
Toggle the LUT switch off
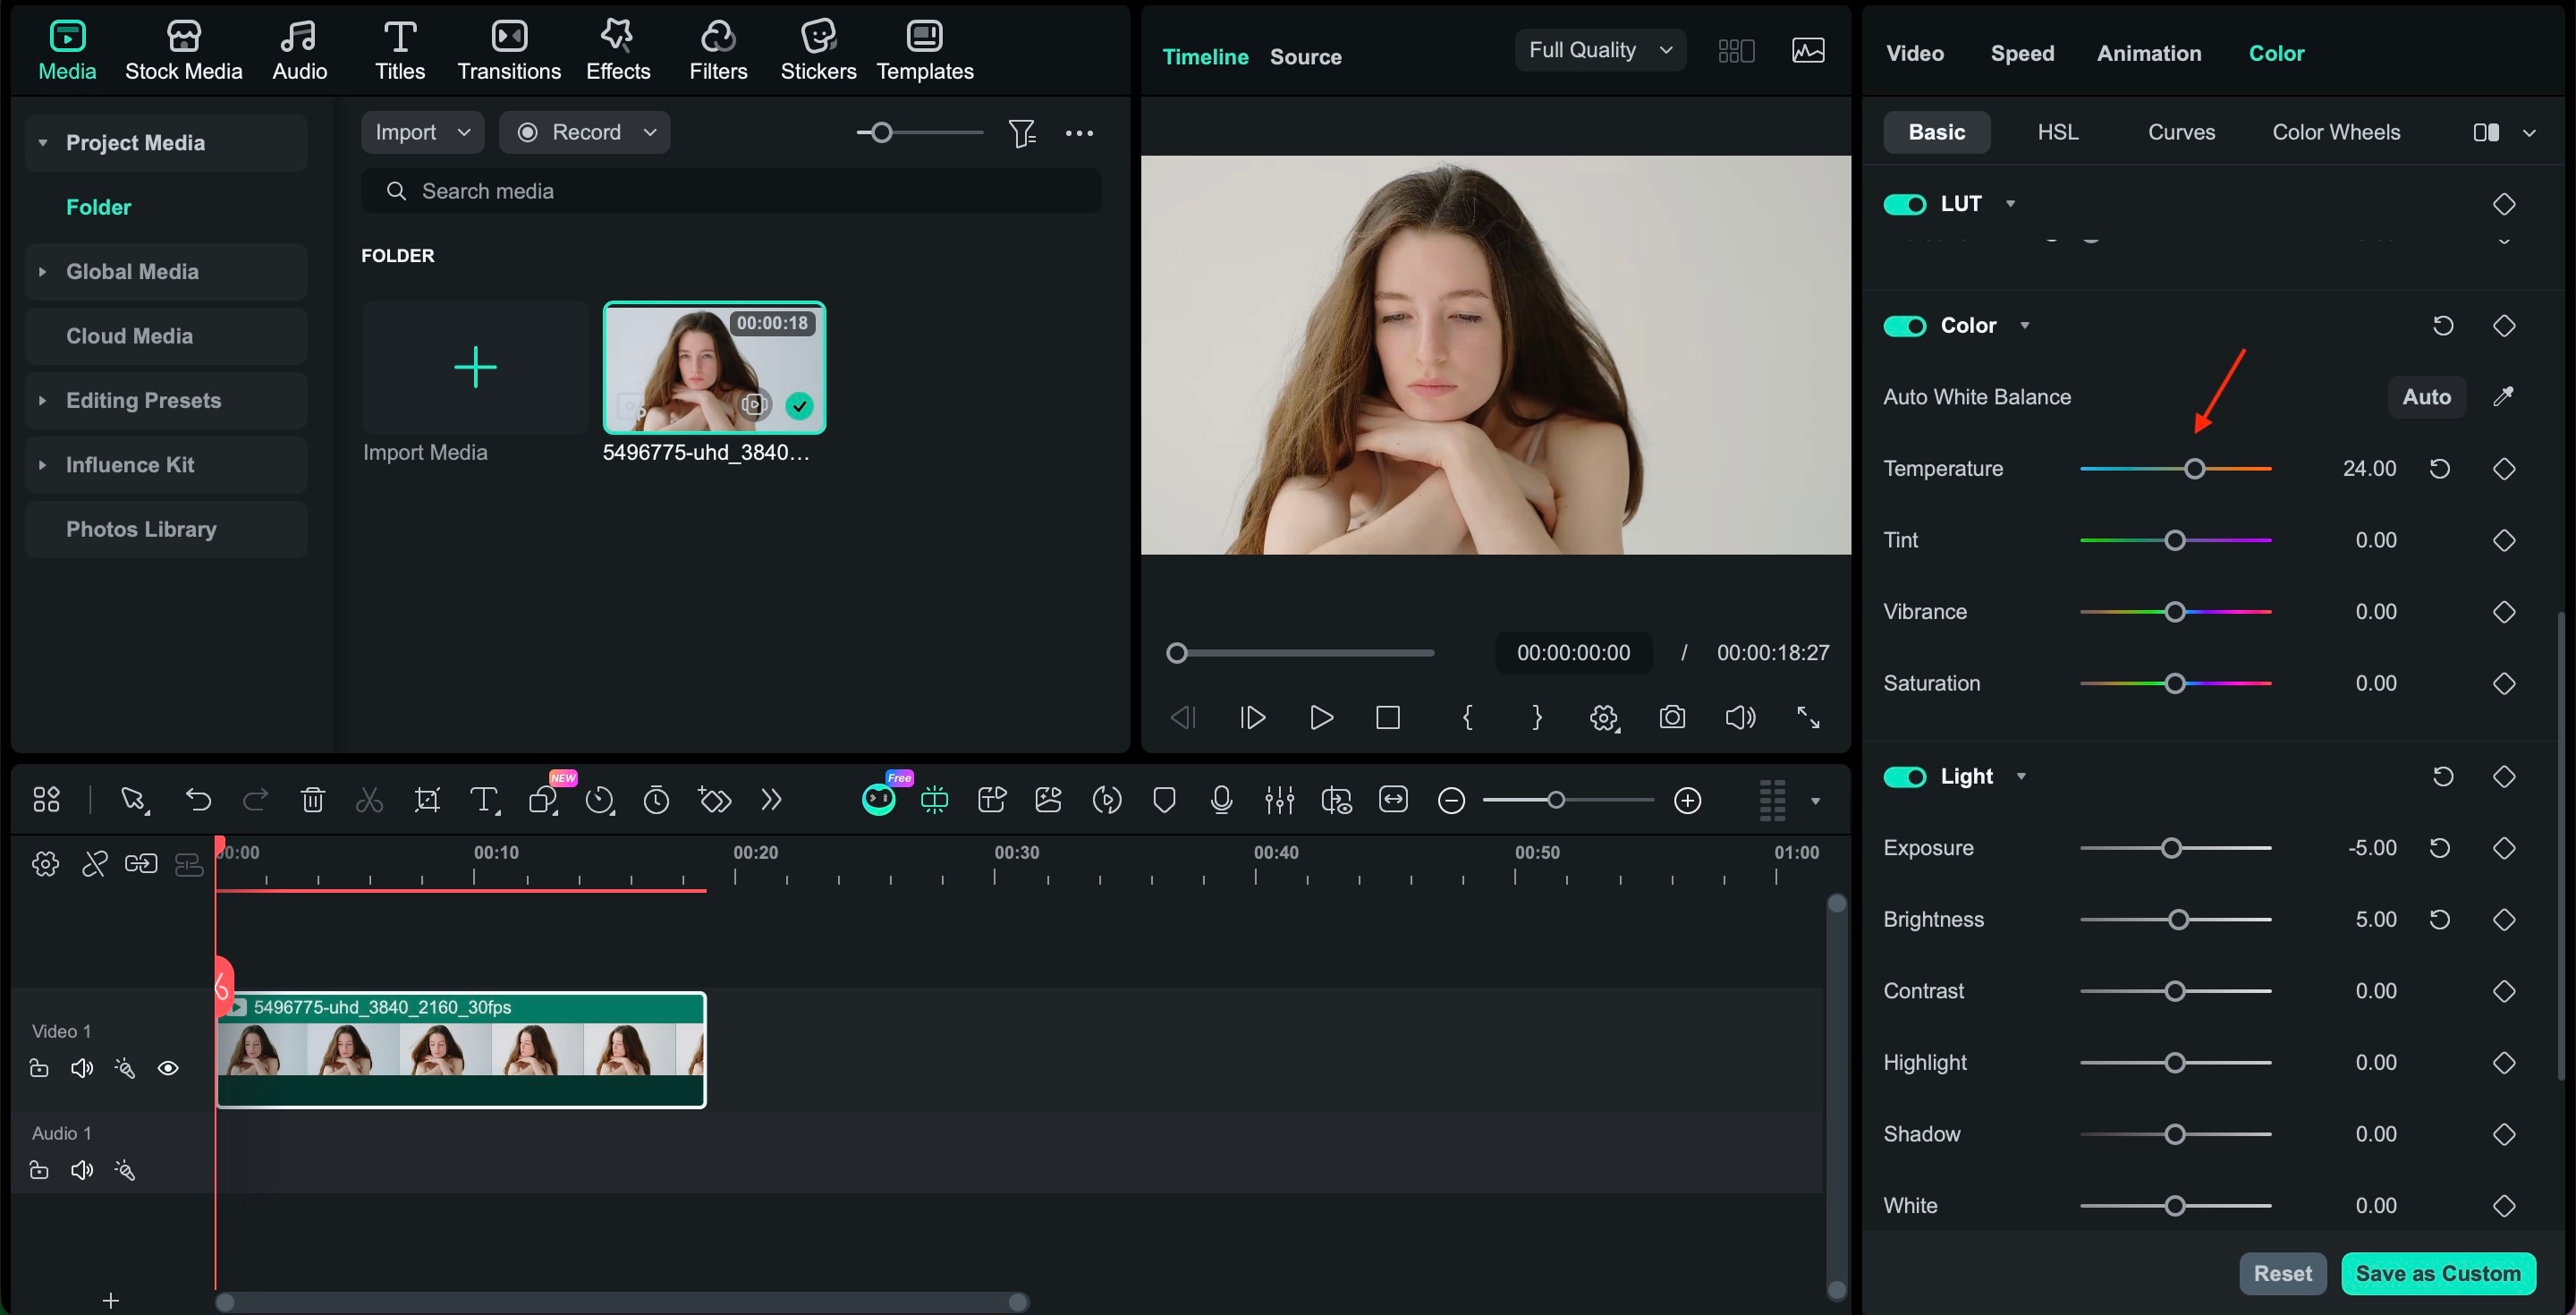tap(1904, 204)
